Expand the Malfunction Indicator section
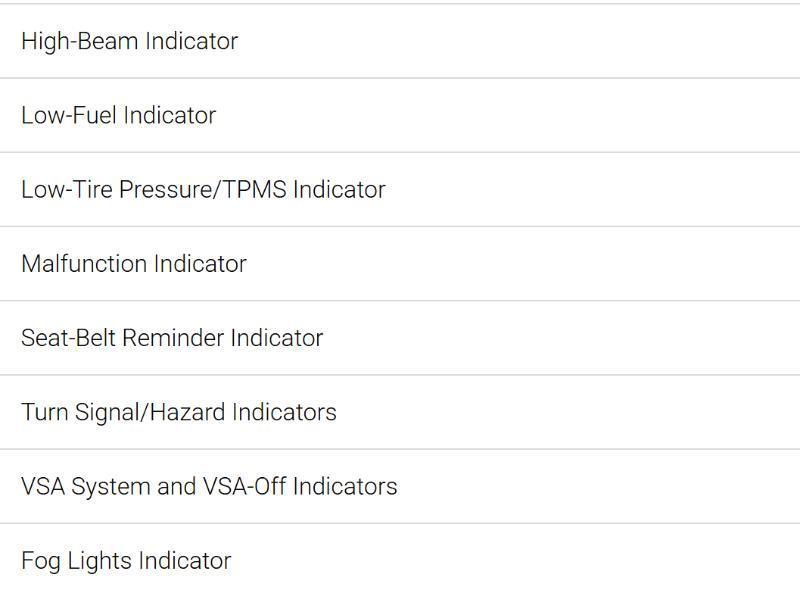The width and height of the screenshot is (800, 593). click(x=133, y=263)
